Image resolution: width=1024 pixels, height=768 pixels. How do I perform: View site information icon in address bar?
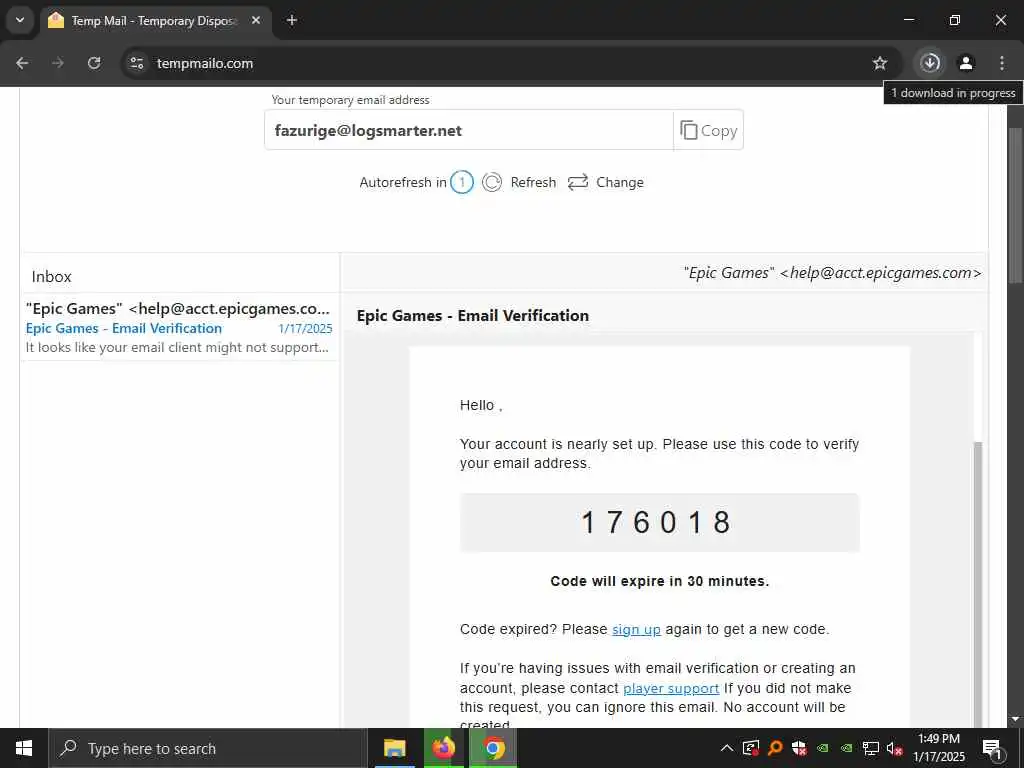coord(136,63)
